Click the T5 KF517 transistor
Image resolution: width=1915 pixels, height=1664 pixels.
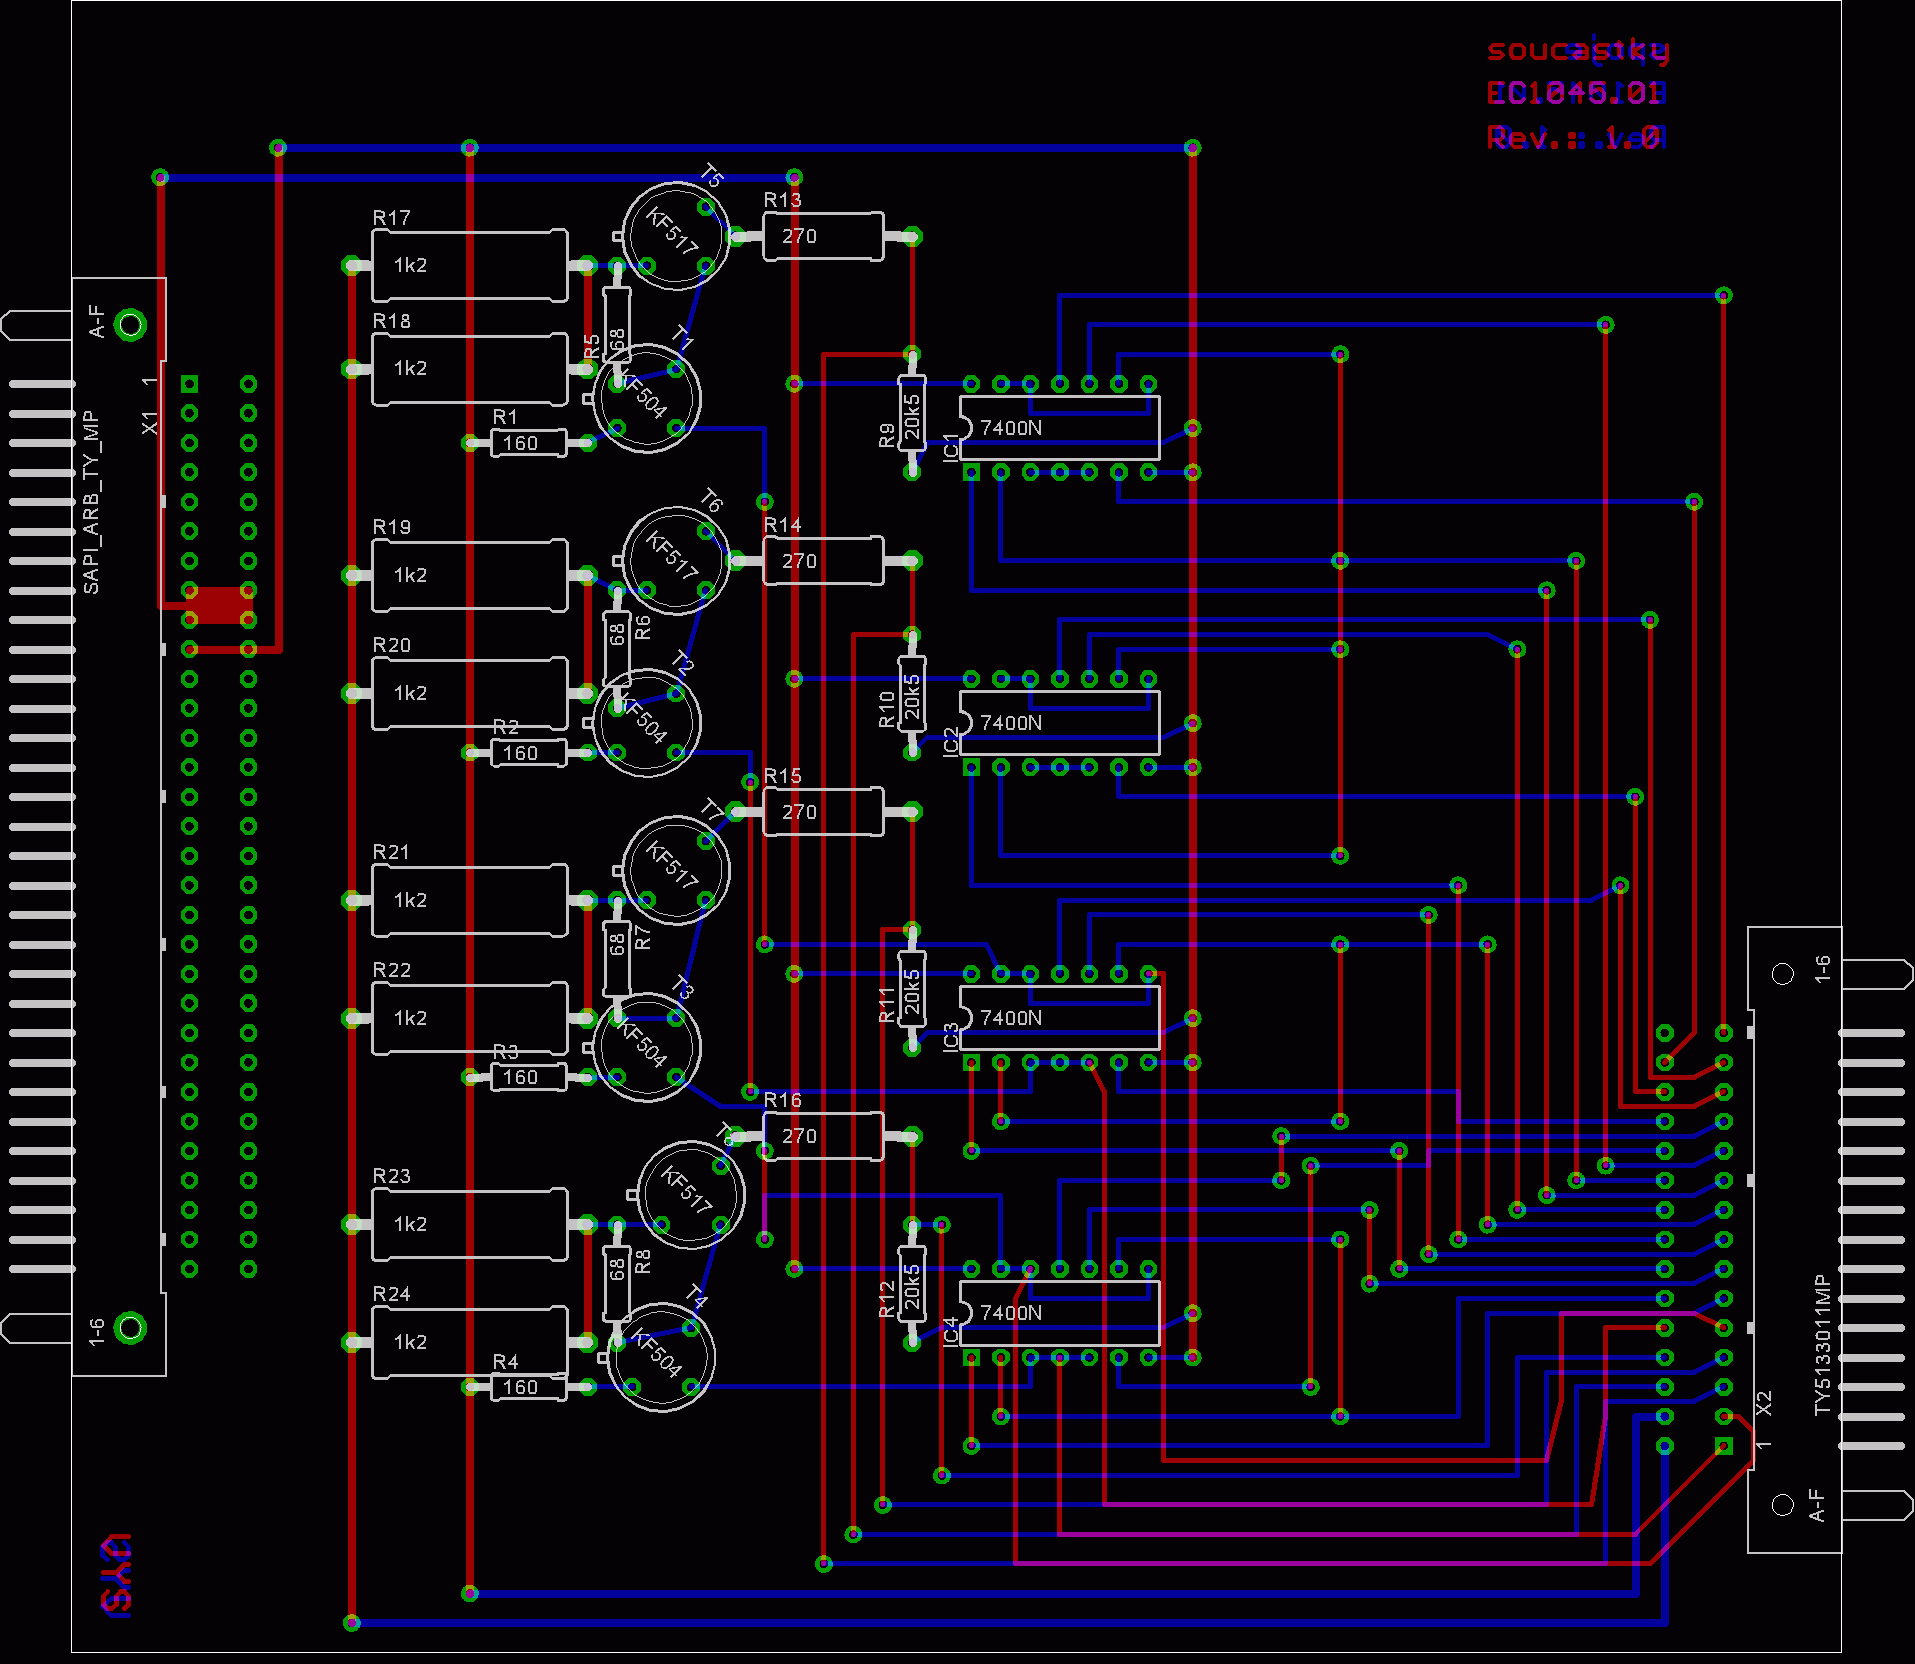click(x=675, y=236)
